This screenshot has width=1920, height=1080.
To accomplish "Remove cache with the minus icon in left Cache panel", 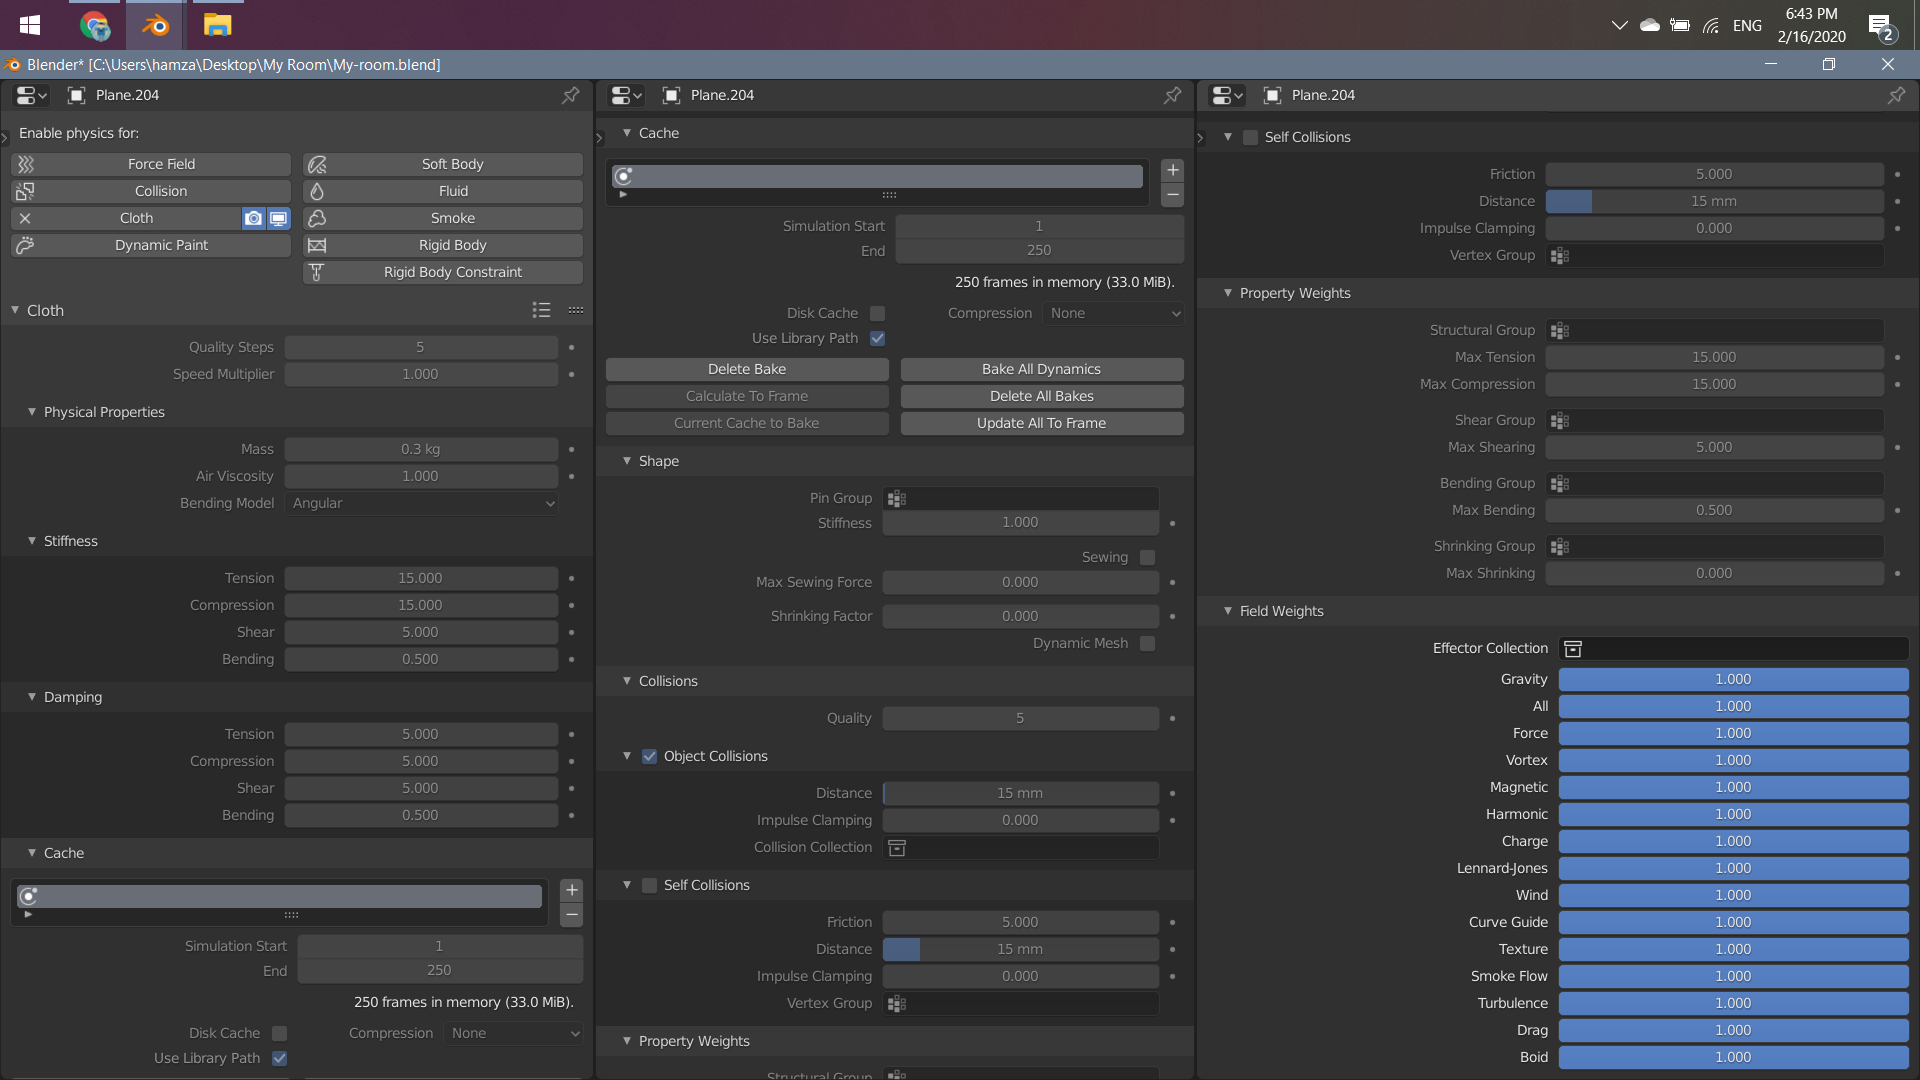I will [x=572, y=915].
